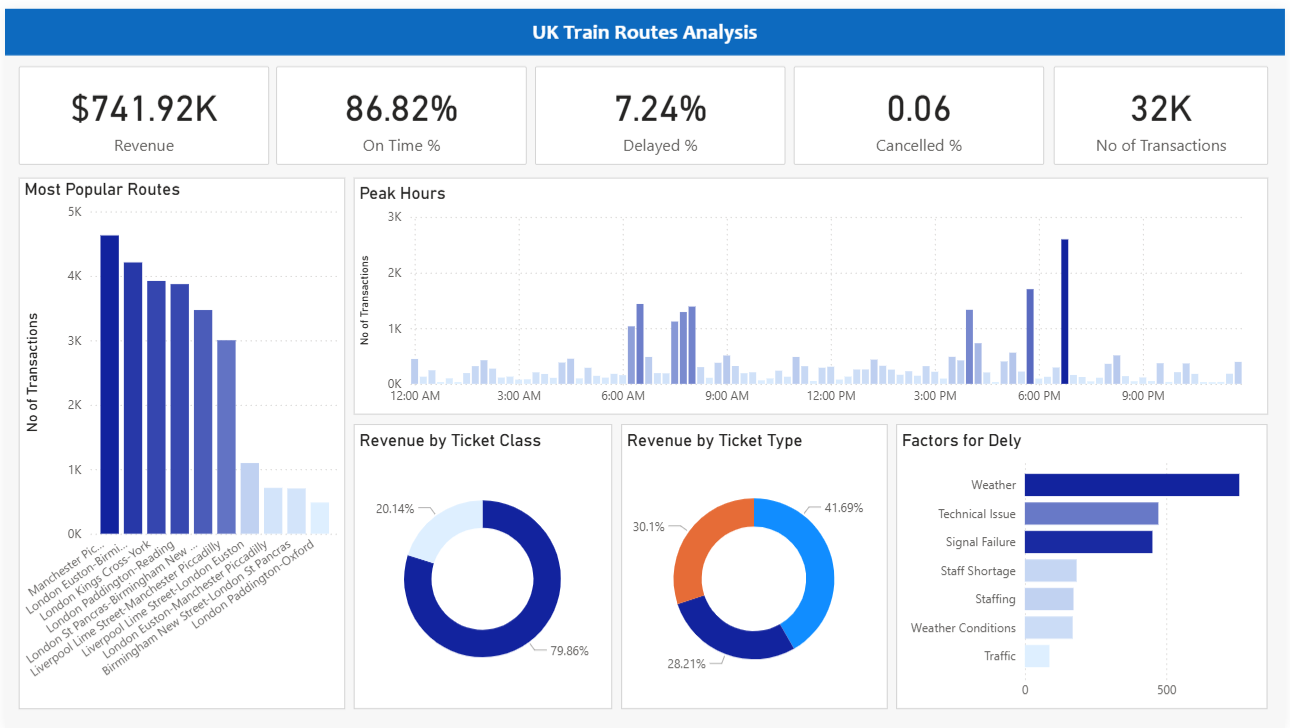The height and width of the screenshot is (728, 1290).
Task: Click the Traffic delay factor bar
Action: point(1037,656)
